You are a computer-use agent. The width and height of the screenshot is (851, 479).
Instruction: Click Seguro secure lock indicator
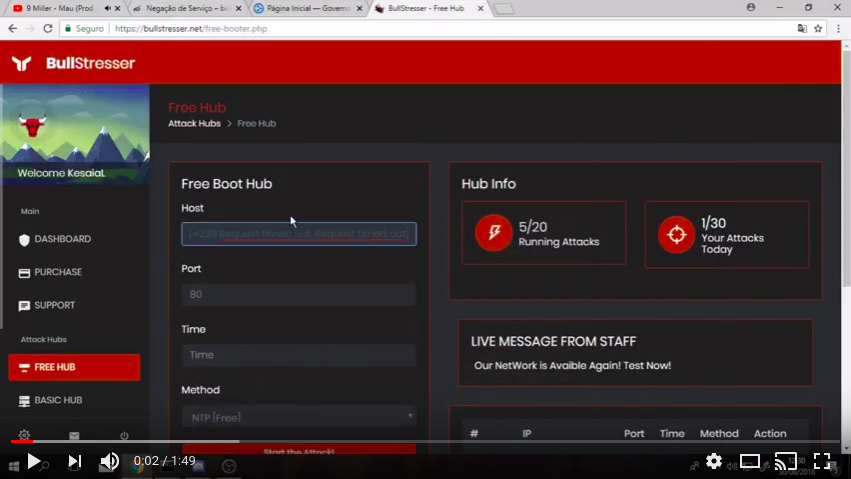click(x=84, y=28)
